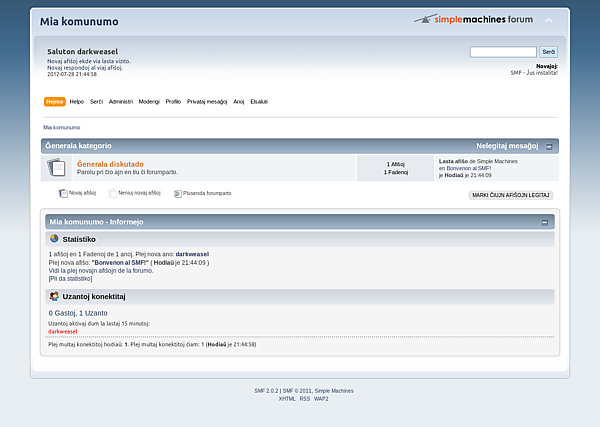Image resolution: width=600 pixels, height=427 pixels.
Task: Open the Administri menu item
Action: tap(120, 102)
